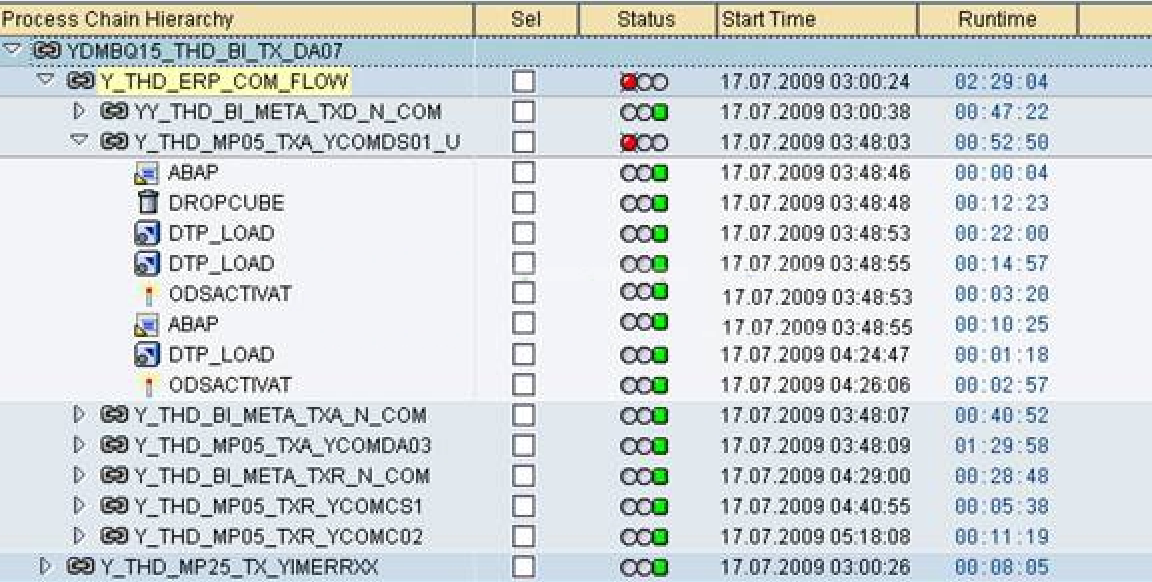This screenshot has width=1152, height=582.
Task: Click the chain icon of Y_THD_MP05_TXR_YCOMCS1
Action: coord(114,506)
